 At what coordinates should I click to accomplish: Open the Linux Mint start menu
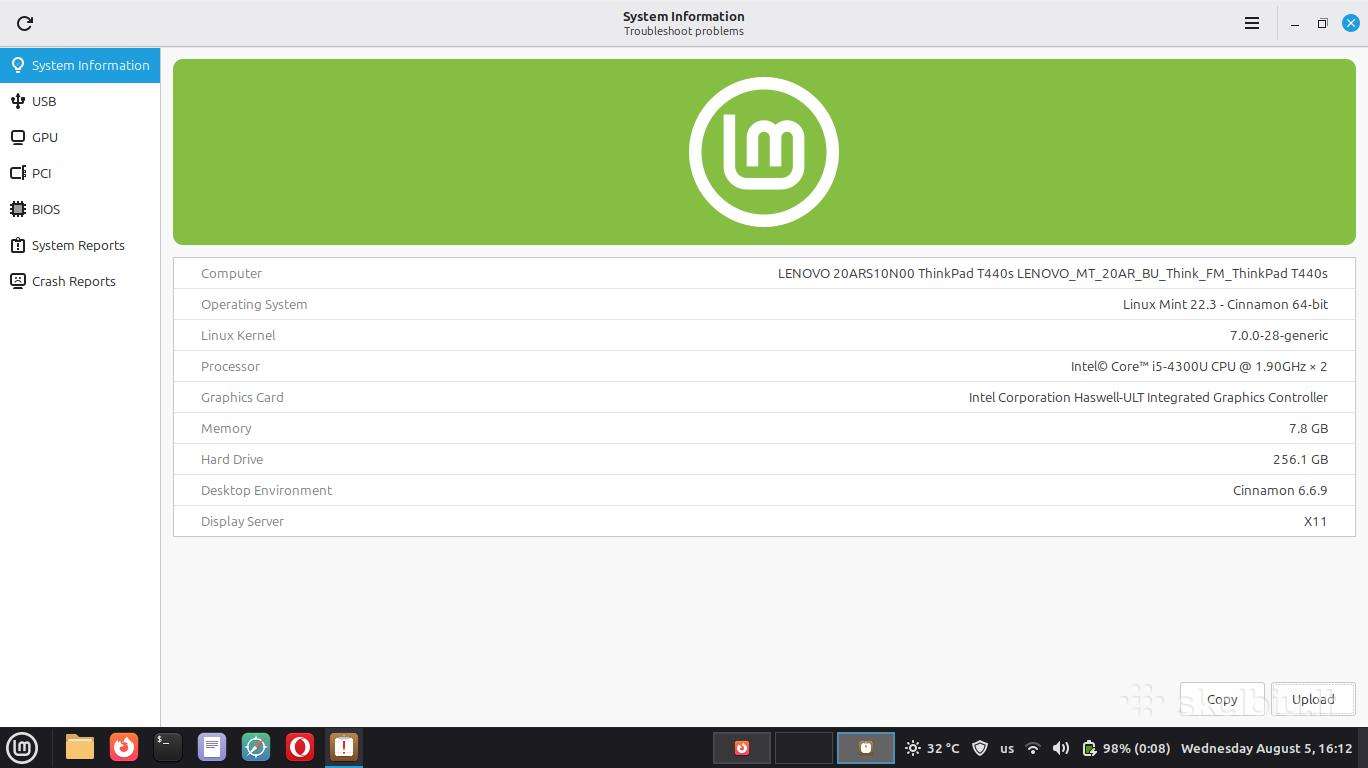[x=22, y=747]
